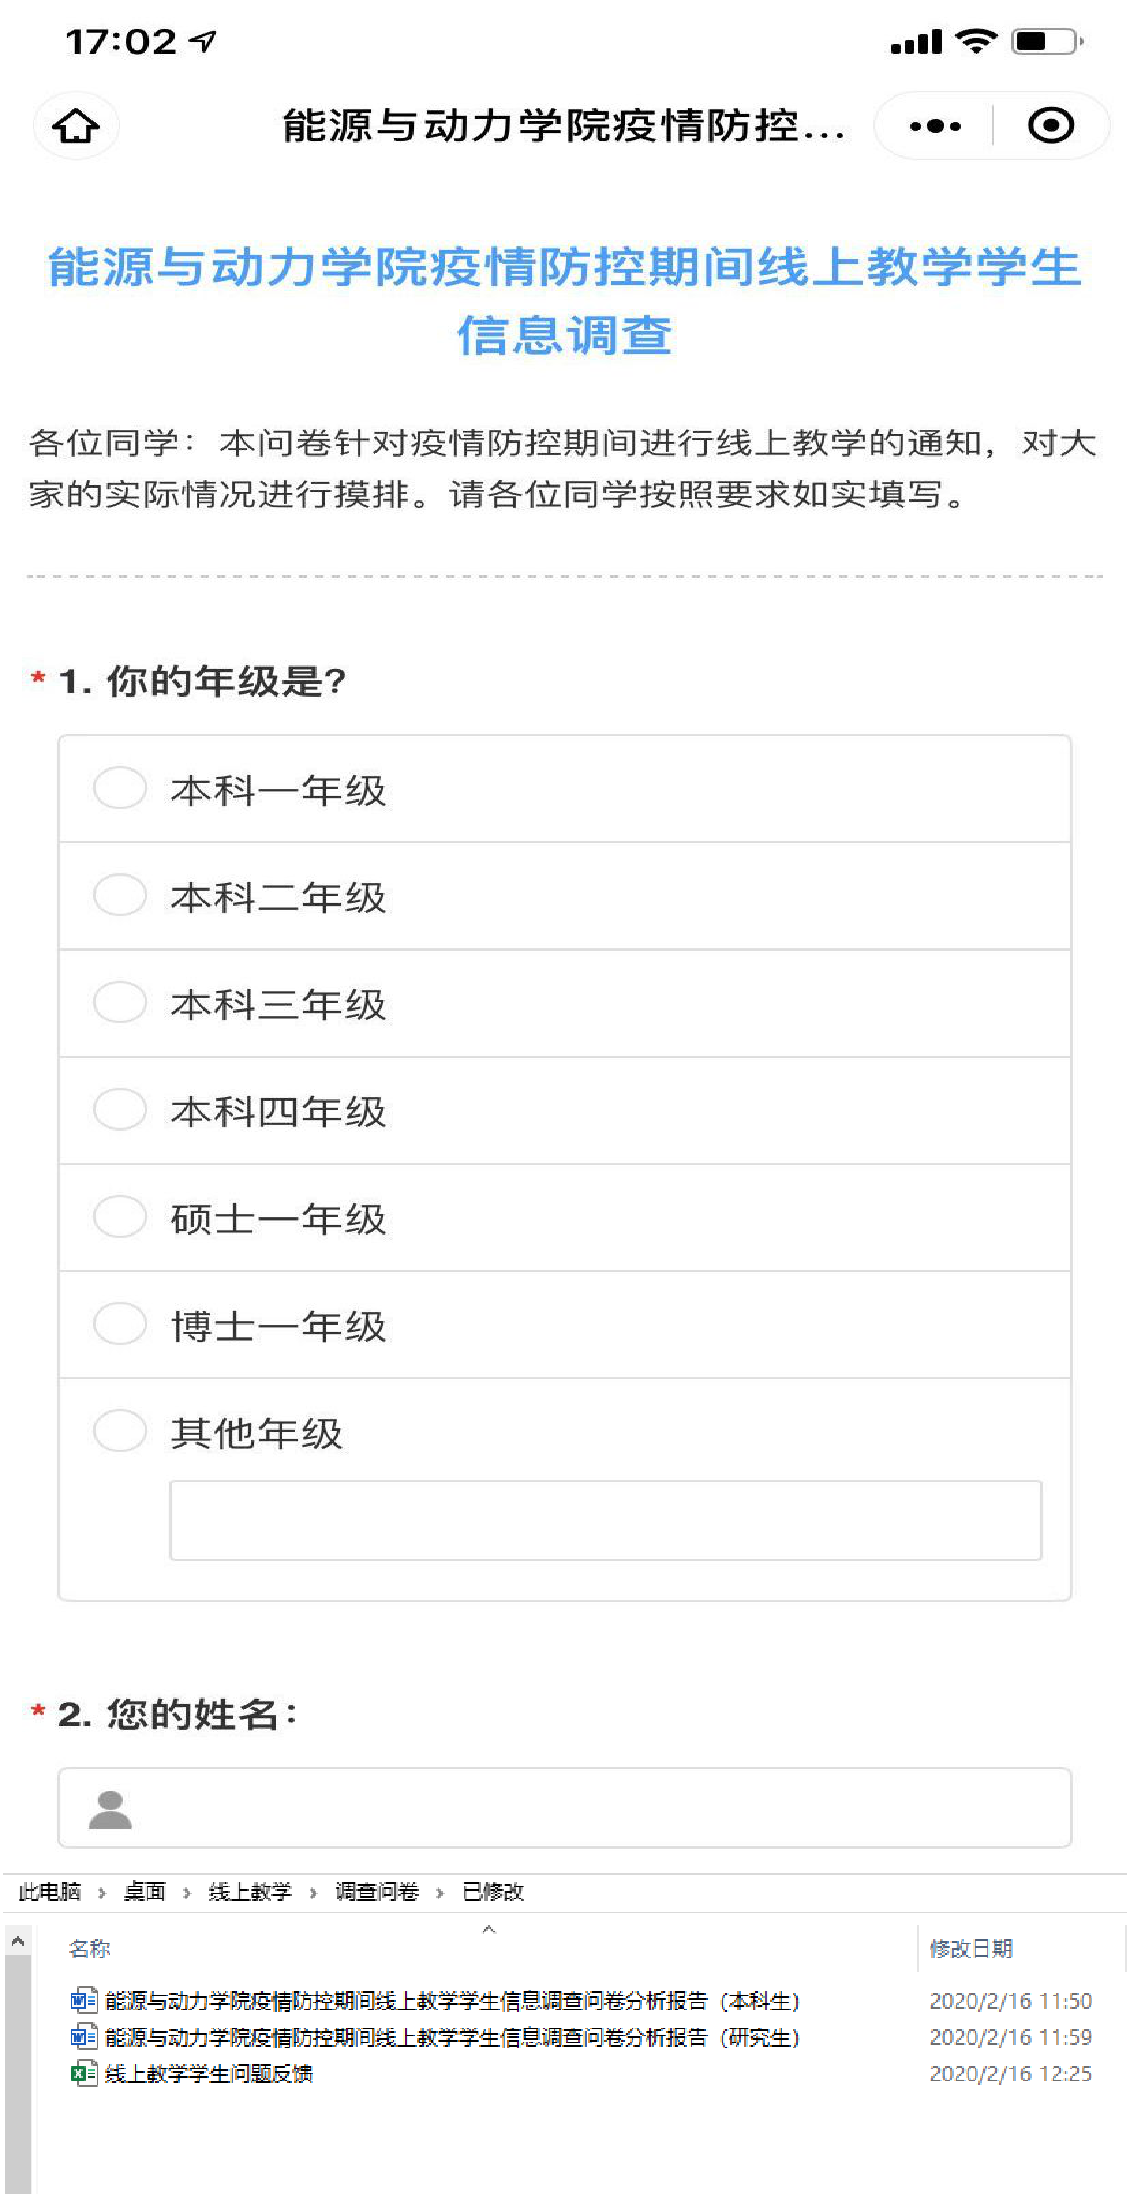The height and width of the screenshot is (2194, 1131).
Task: Expand breadcrumb arrow after 调查问卷
Action: [440, 1892]
